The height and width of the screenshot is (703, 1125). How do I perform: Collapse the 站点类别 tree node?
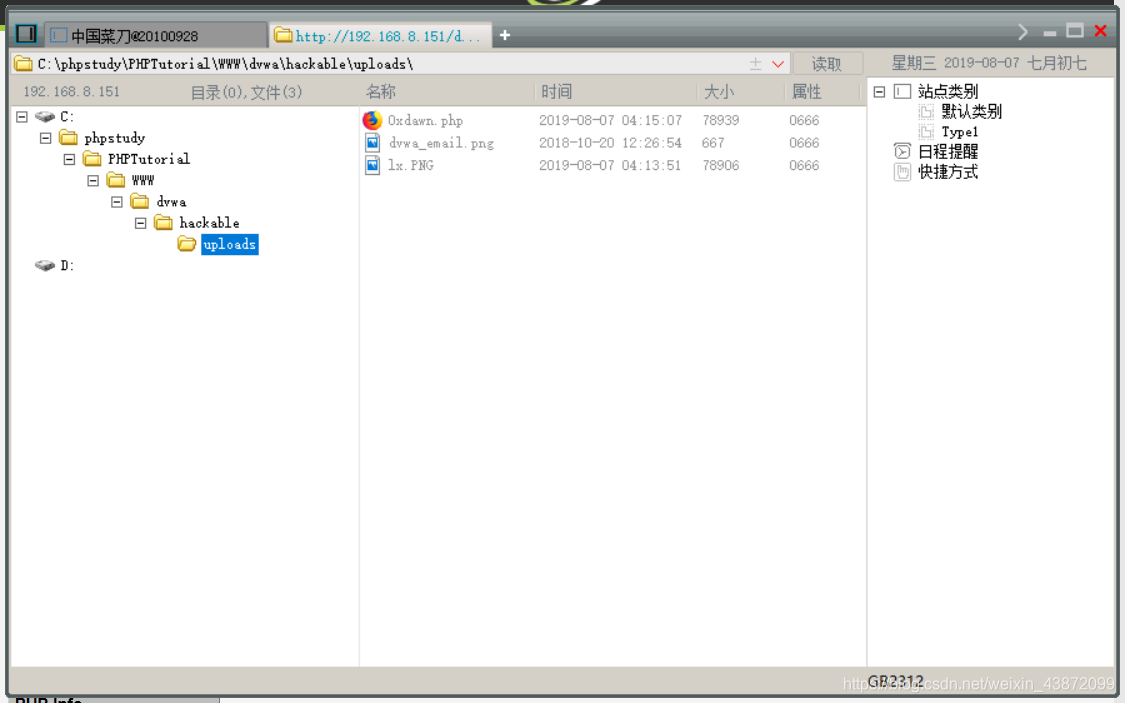tap(880, 92)
